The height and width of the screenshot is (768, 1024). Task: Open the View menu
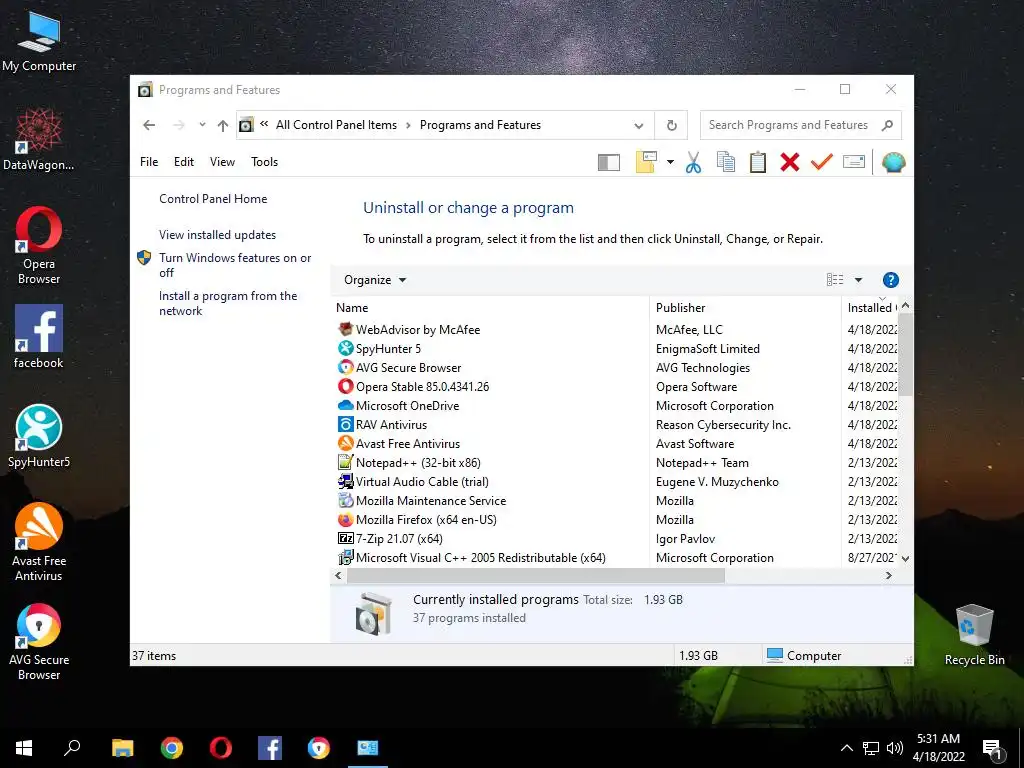point(222,162)
